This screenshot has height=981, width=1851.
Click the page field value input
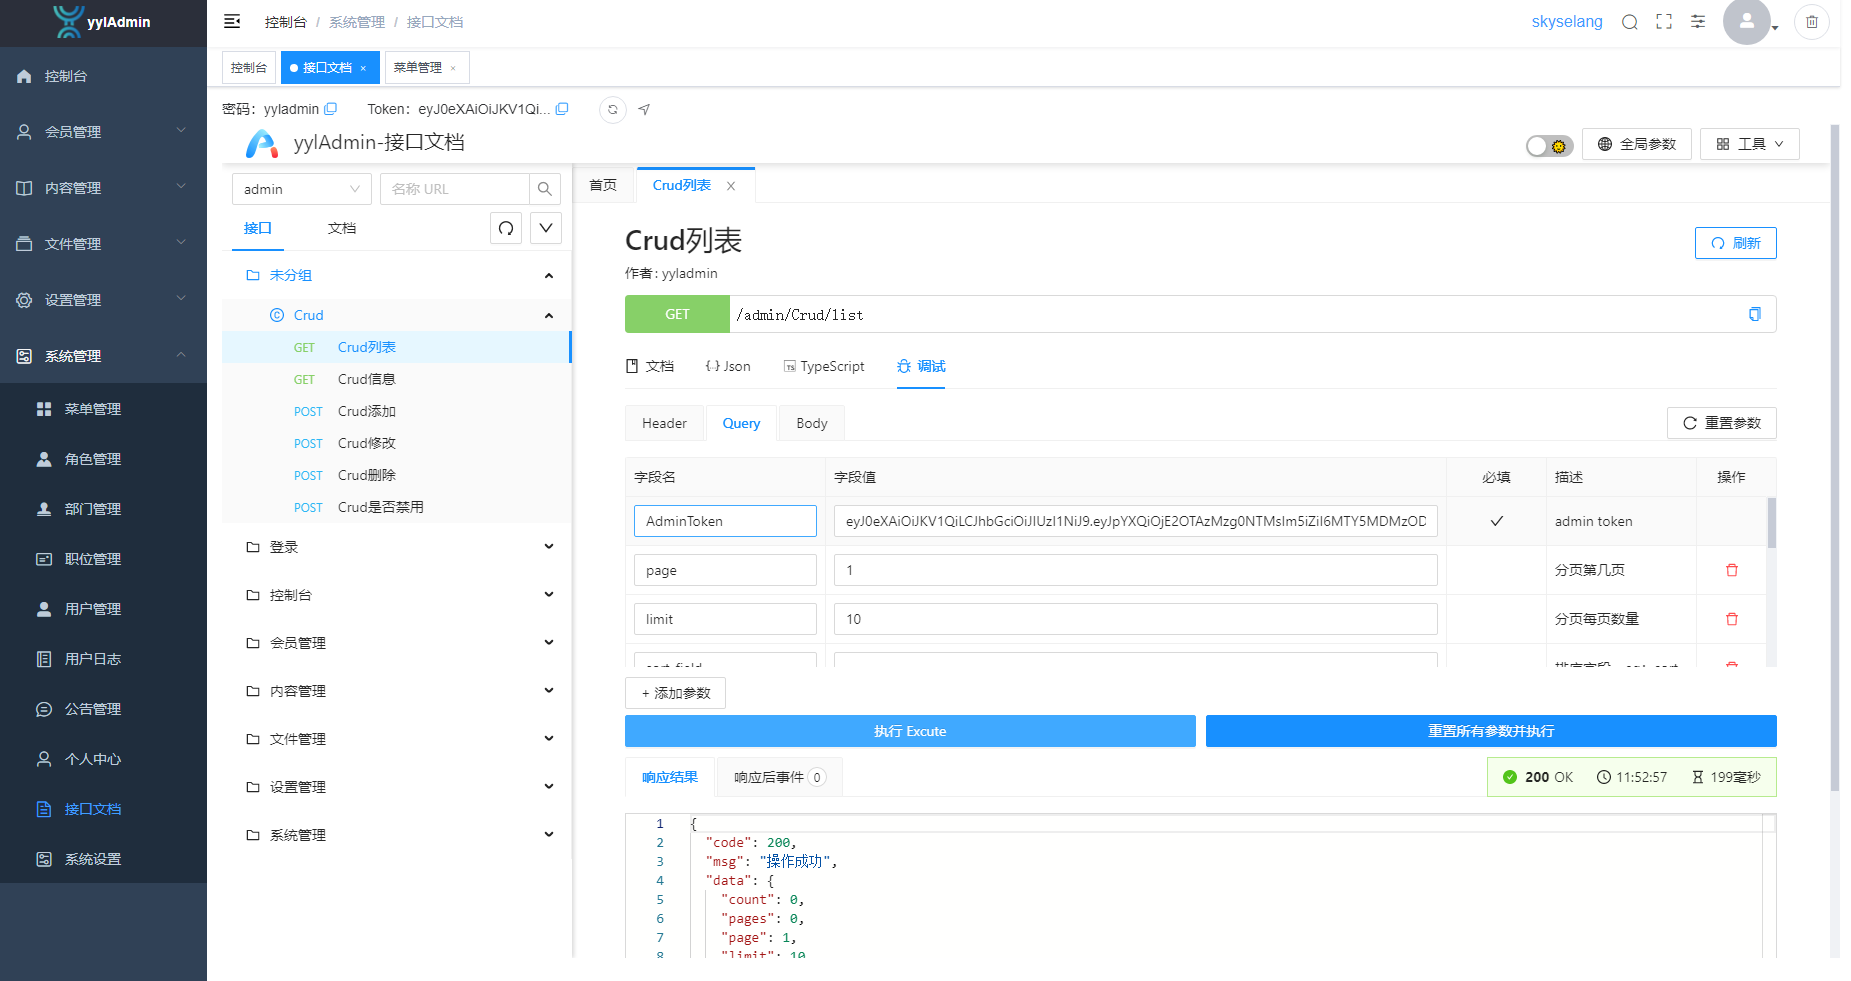(x=1135, y=570)
